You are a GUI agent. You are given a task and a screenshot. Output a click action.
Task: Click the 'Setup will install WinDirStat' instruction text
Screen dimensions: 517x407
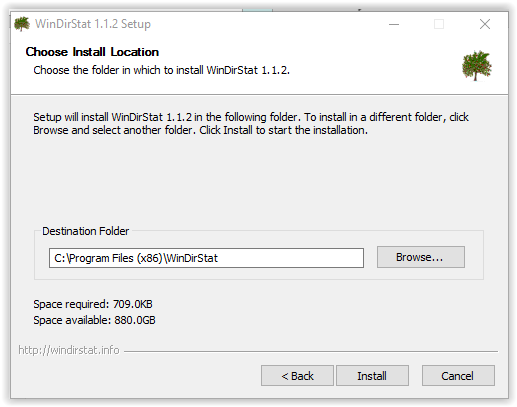pos(251,124)
